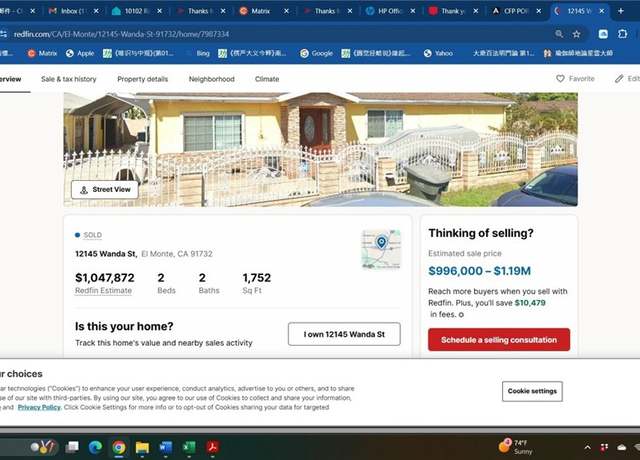Open File Explorer from the taskbar
Viewport: 640px width, 460px height.
click(x=142, y=448)
